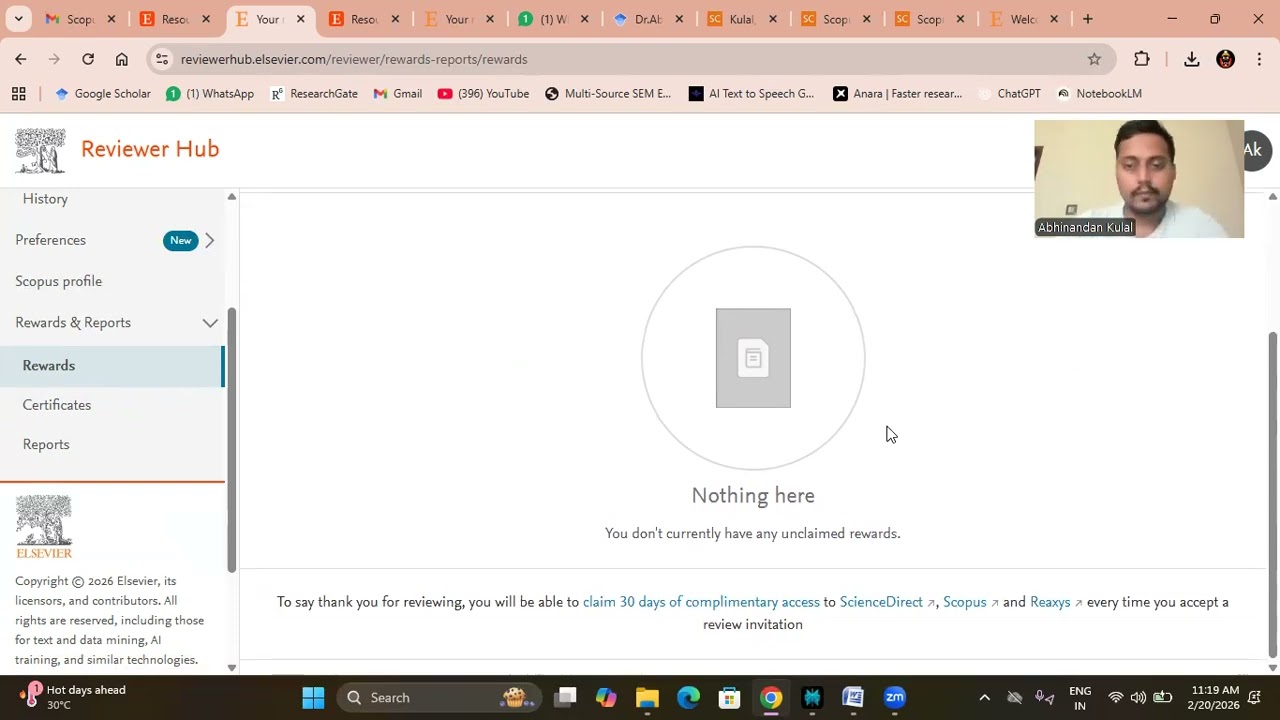1280x720 pixels.
Task: Open the site information icon in address bar
Action: click(162, 59)
